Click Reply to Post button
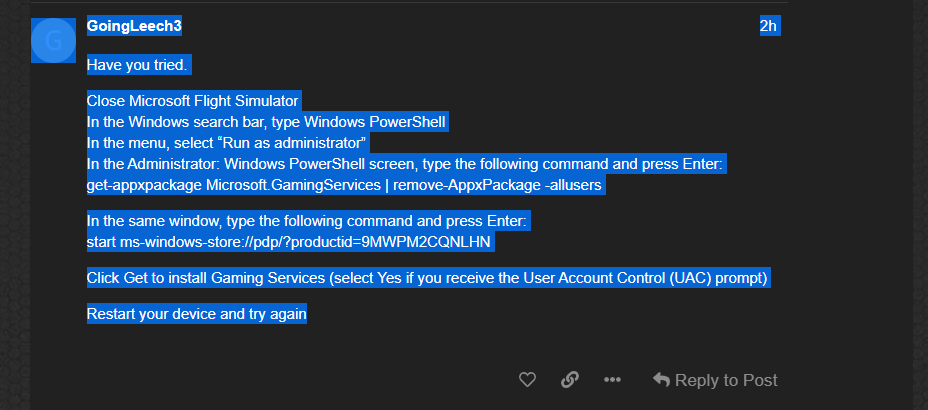 715,380
